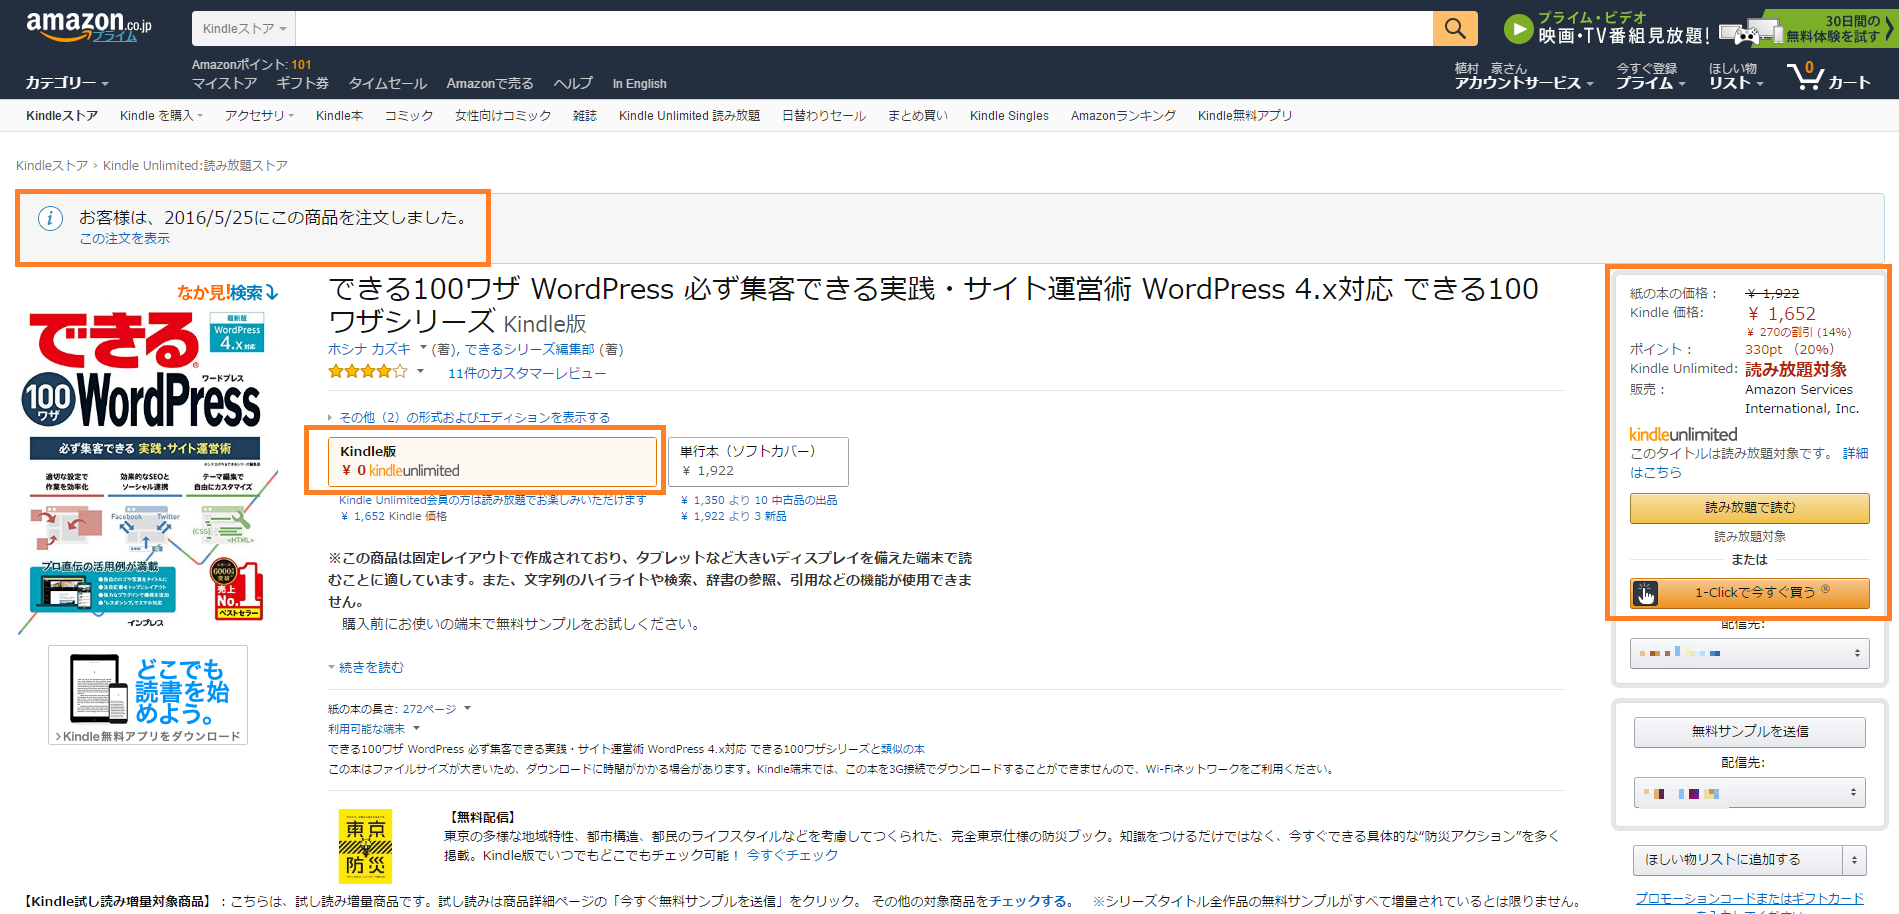This screenshot has height=914, width=1899.
Task: Click マイストア header link
Action: click(x=224, y=84)
